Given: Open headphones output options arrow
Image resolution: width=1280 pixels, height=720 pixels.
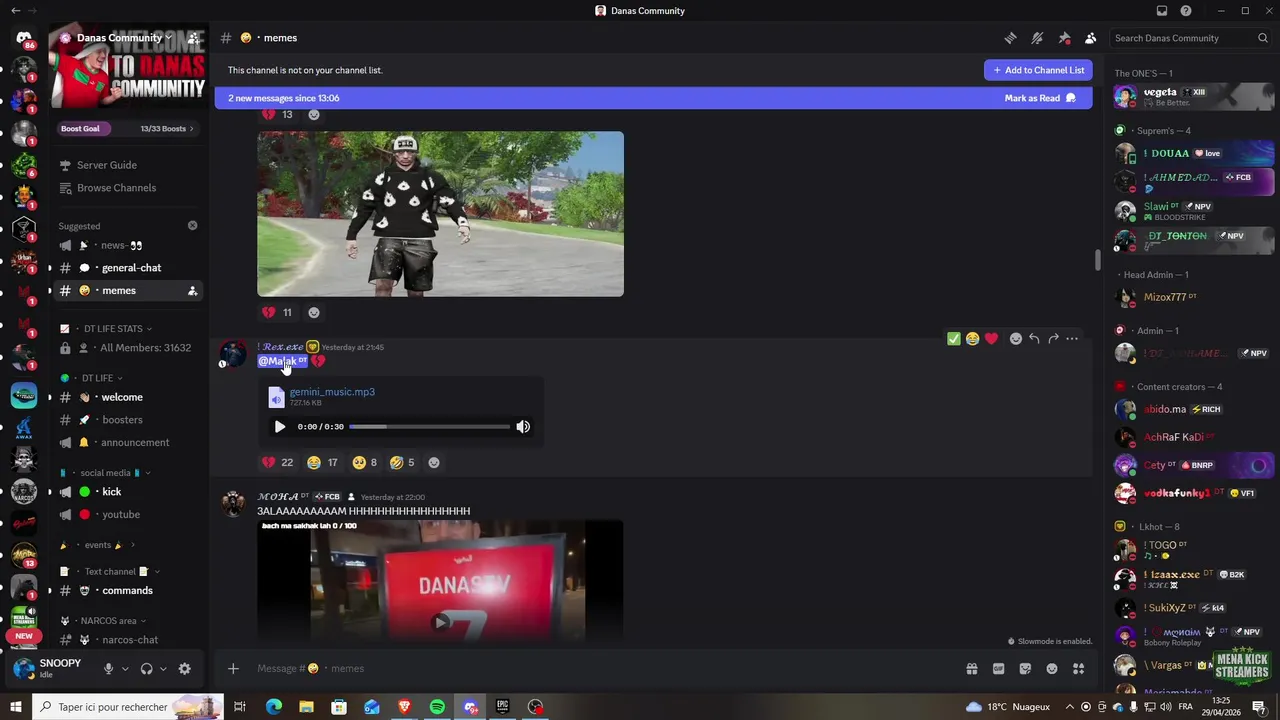Looking at the screenshot, I should [x=163, y=669].
